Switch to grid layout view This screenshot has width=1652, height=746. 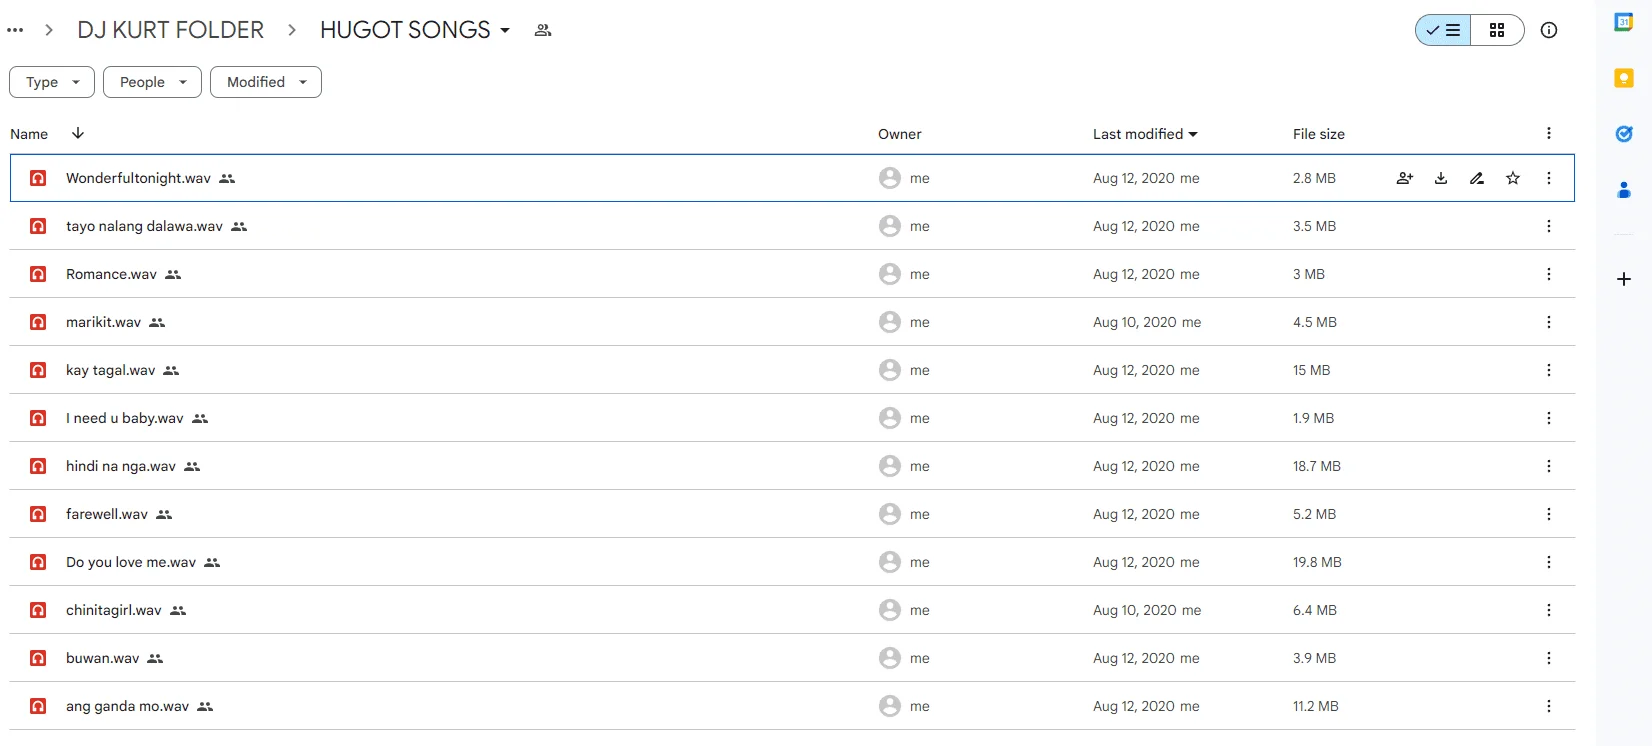[x=1497, y=30]
